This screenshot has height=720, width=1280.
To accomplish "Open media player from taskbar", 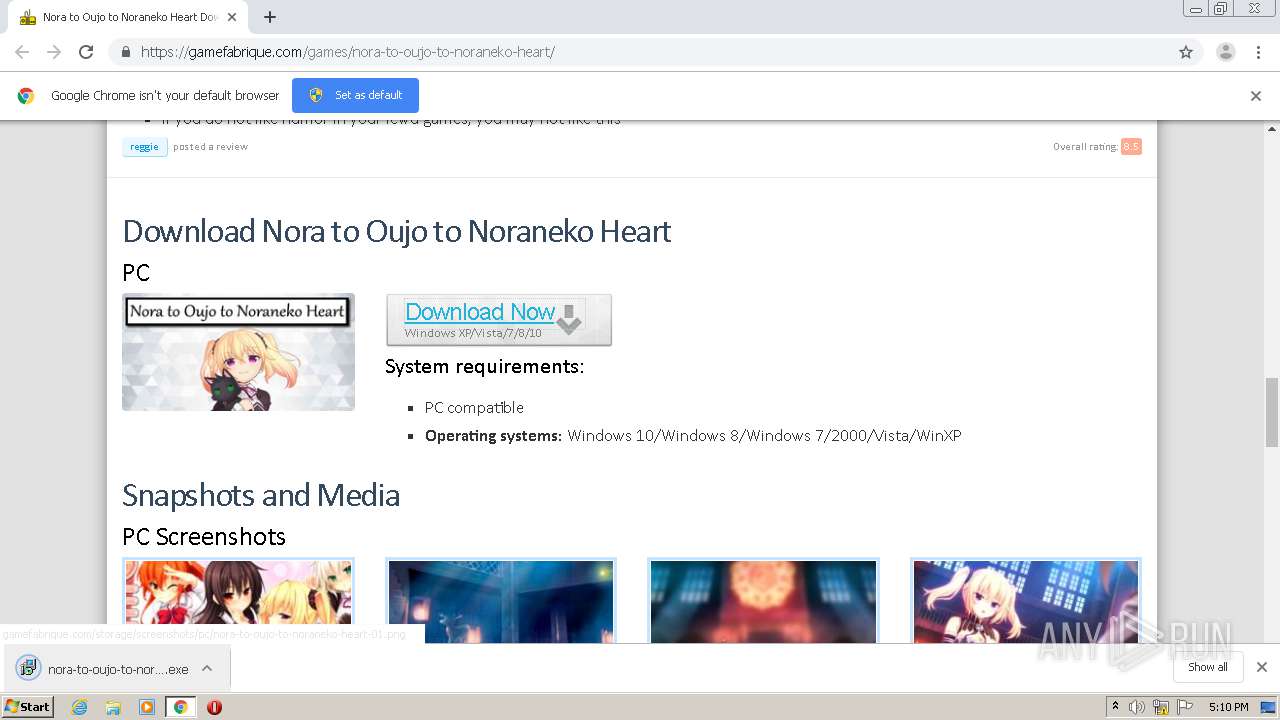I will coord(147,707).
